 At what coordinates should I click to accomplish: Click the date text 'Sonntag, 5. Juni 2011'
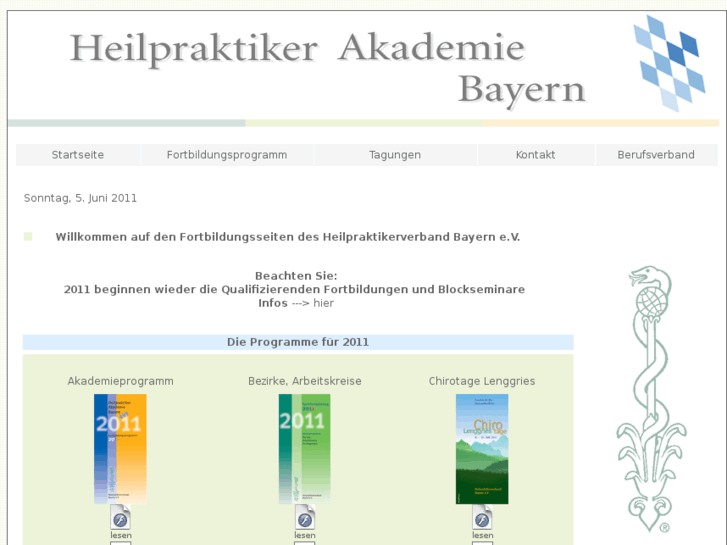80,199
